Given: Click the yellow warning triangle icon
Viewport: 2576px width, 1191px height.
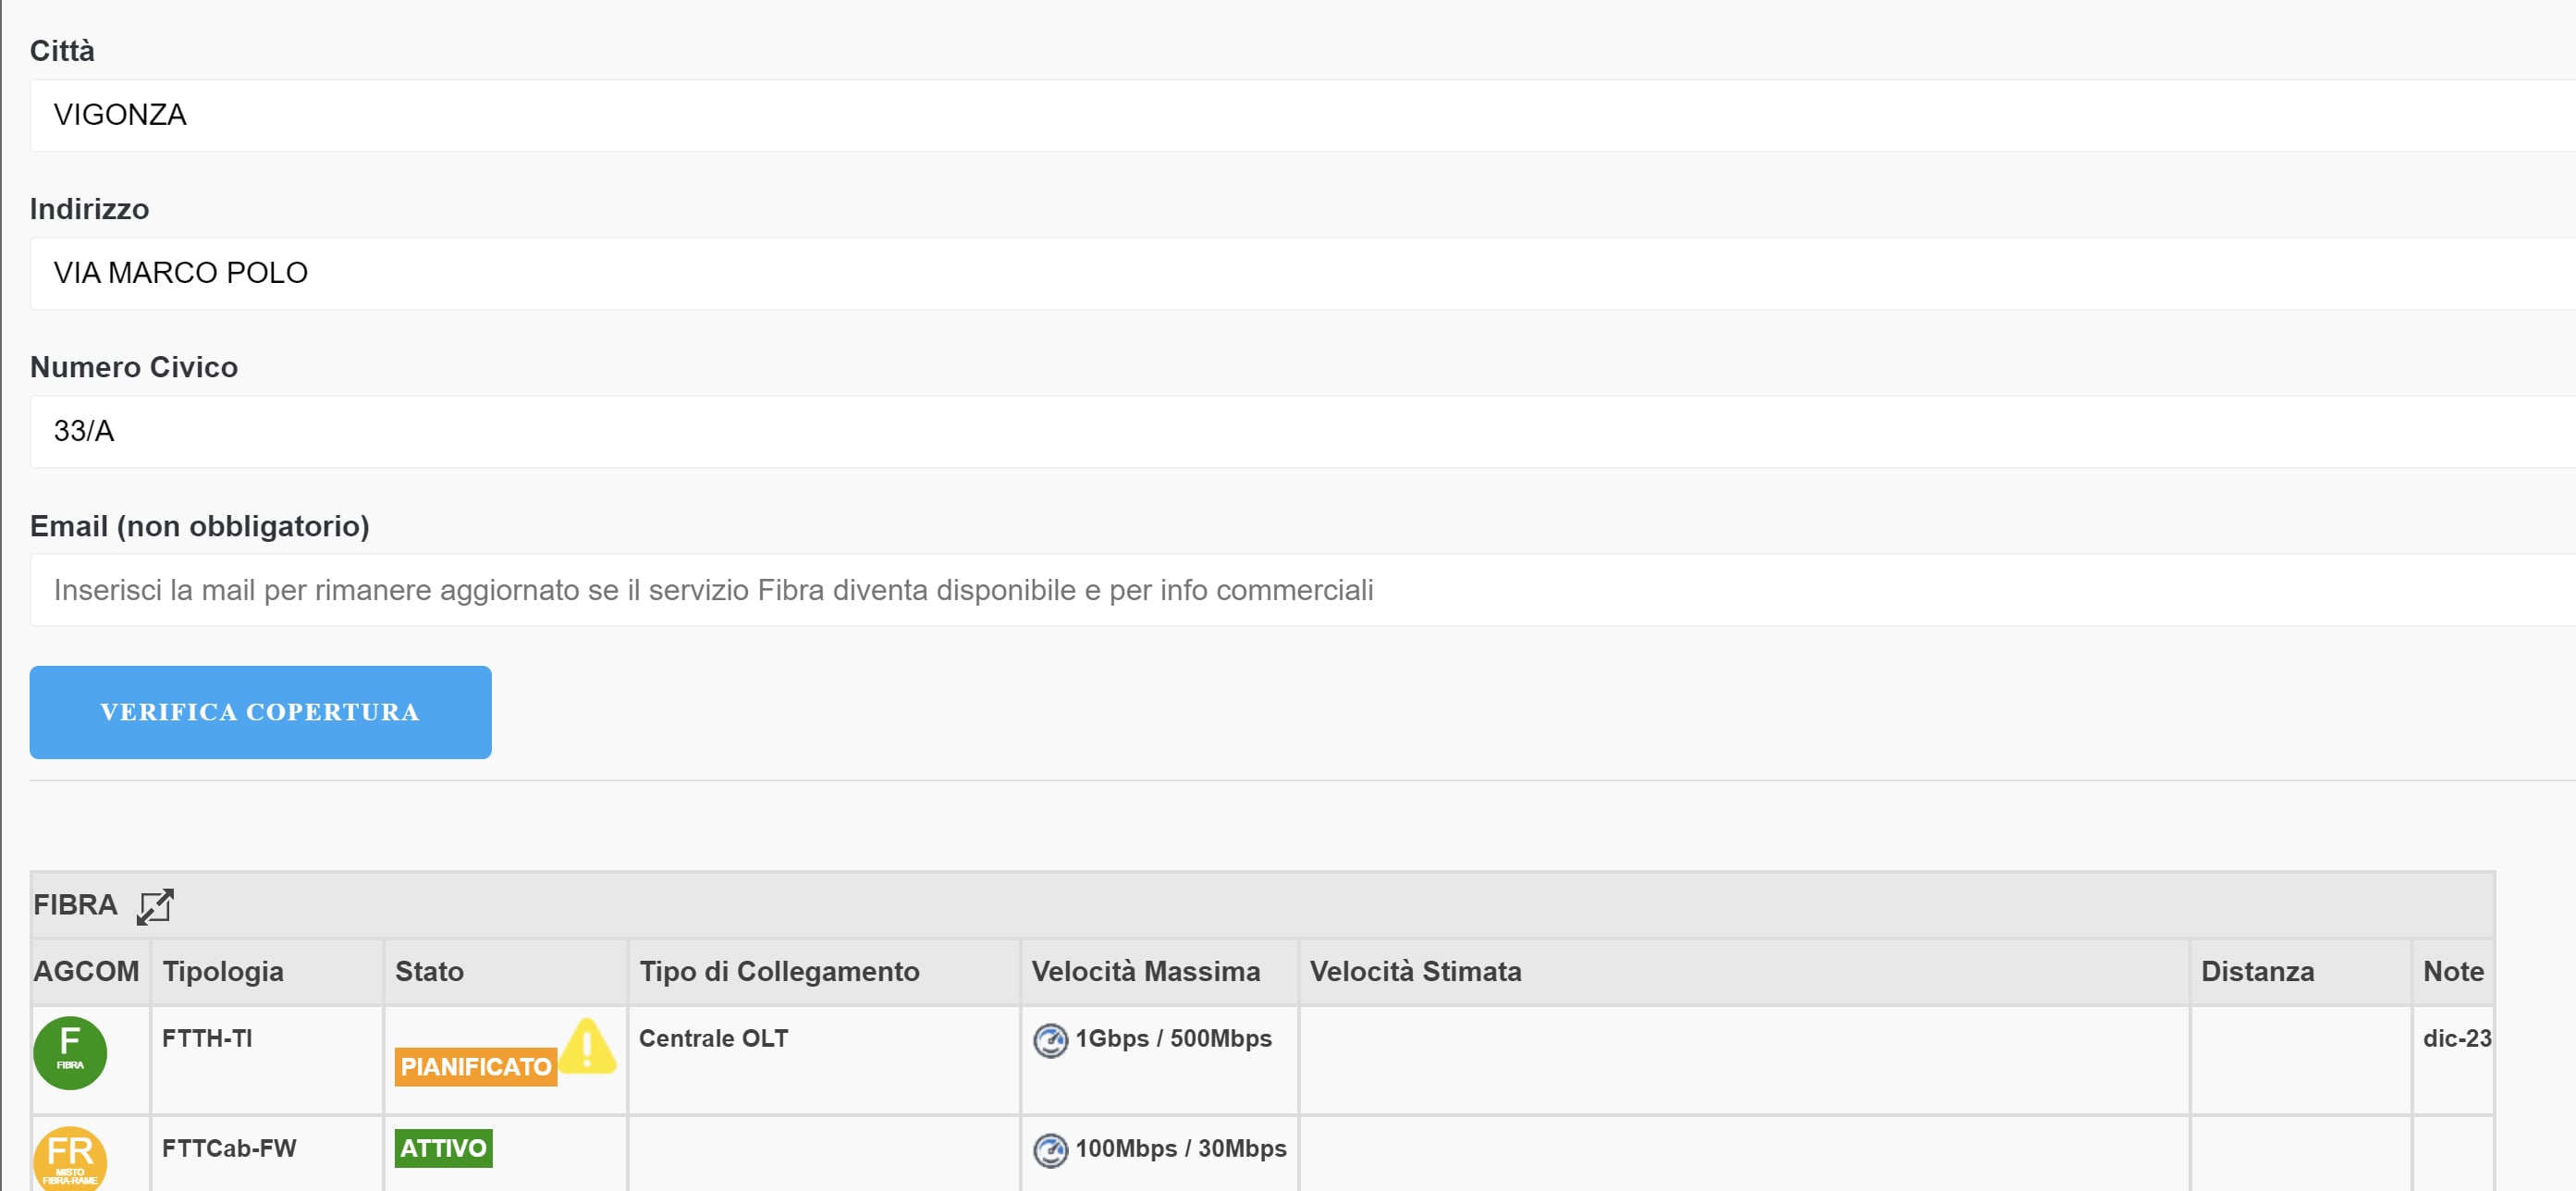Looking at the screenshot, I should tap(587, 1046).
